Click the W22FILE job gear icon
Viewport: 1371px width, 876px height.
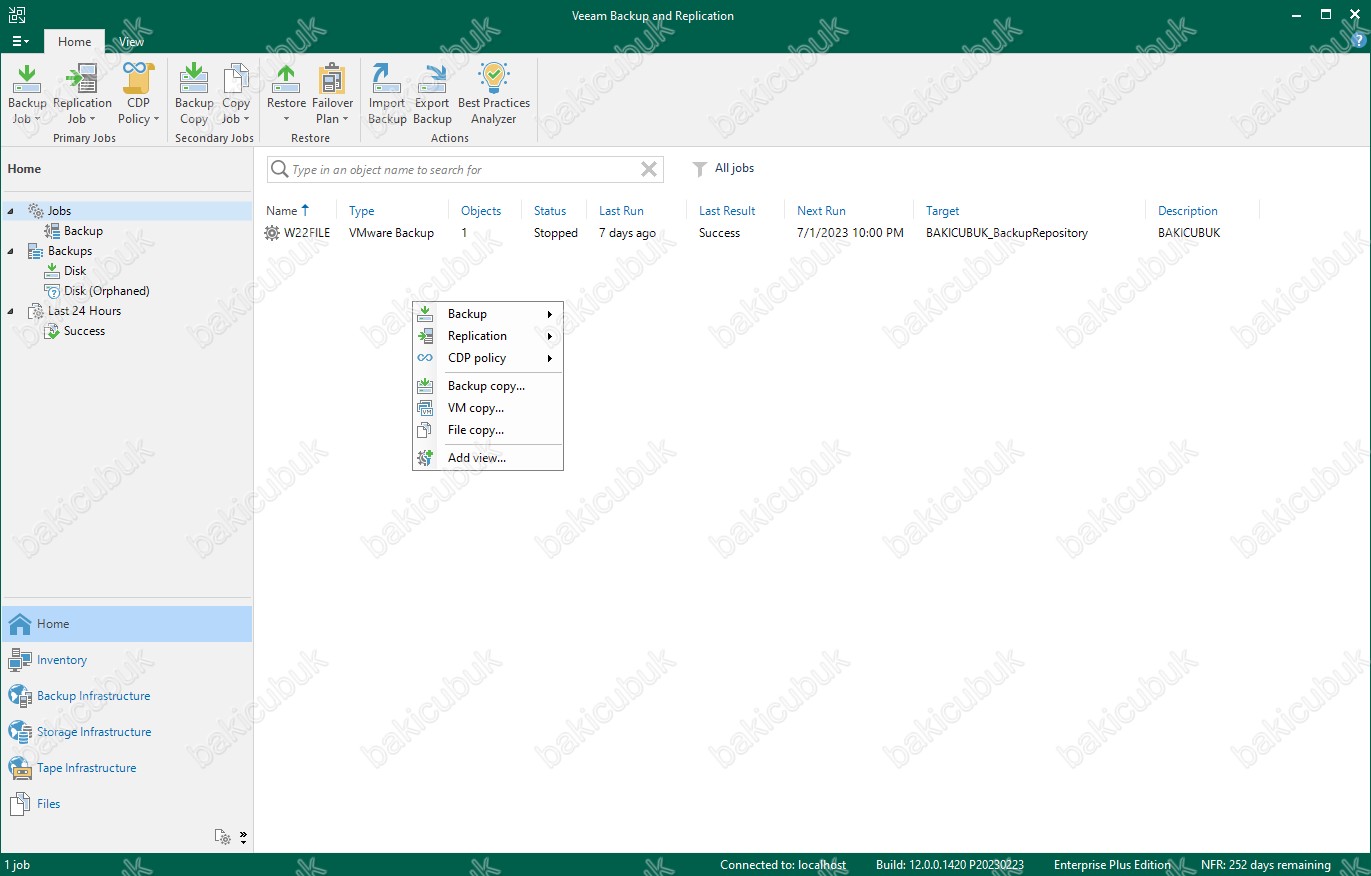pyautogui.click(x=272, y=233)
